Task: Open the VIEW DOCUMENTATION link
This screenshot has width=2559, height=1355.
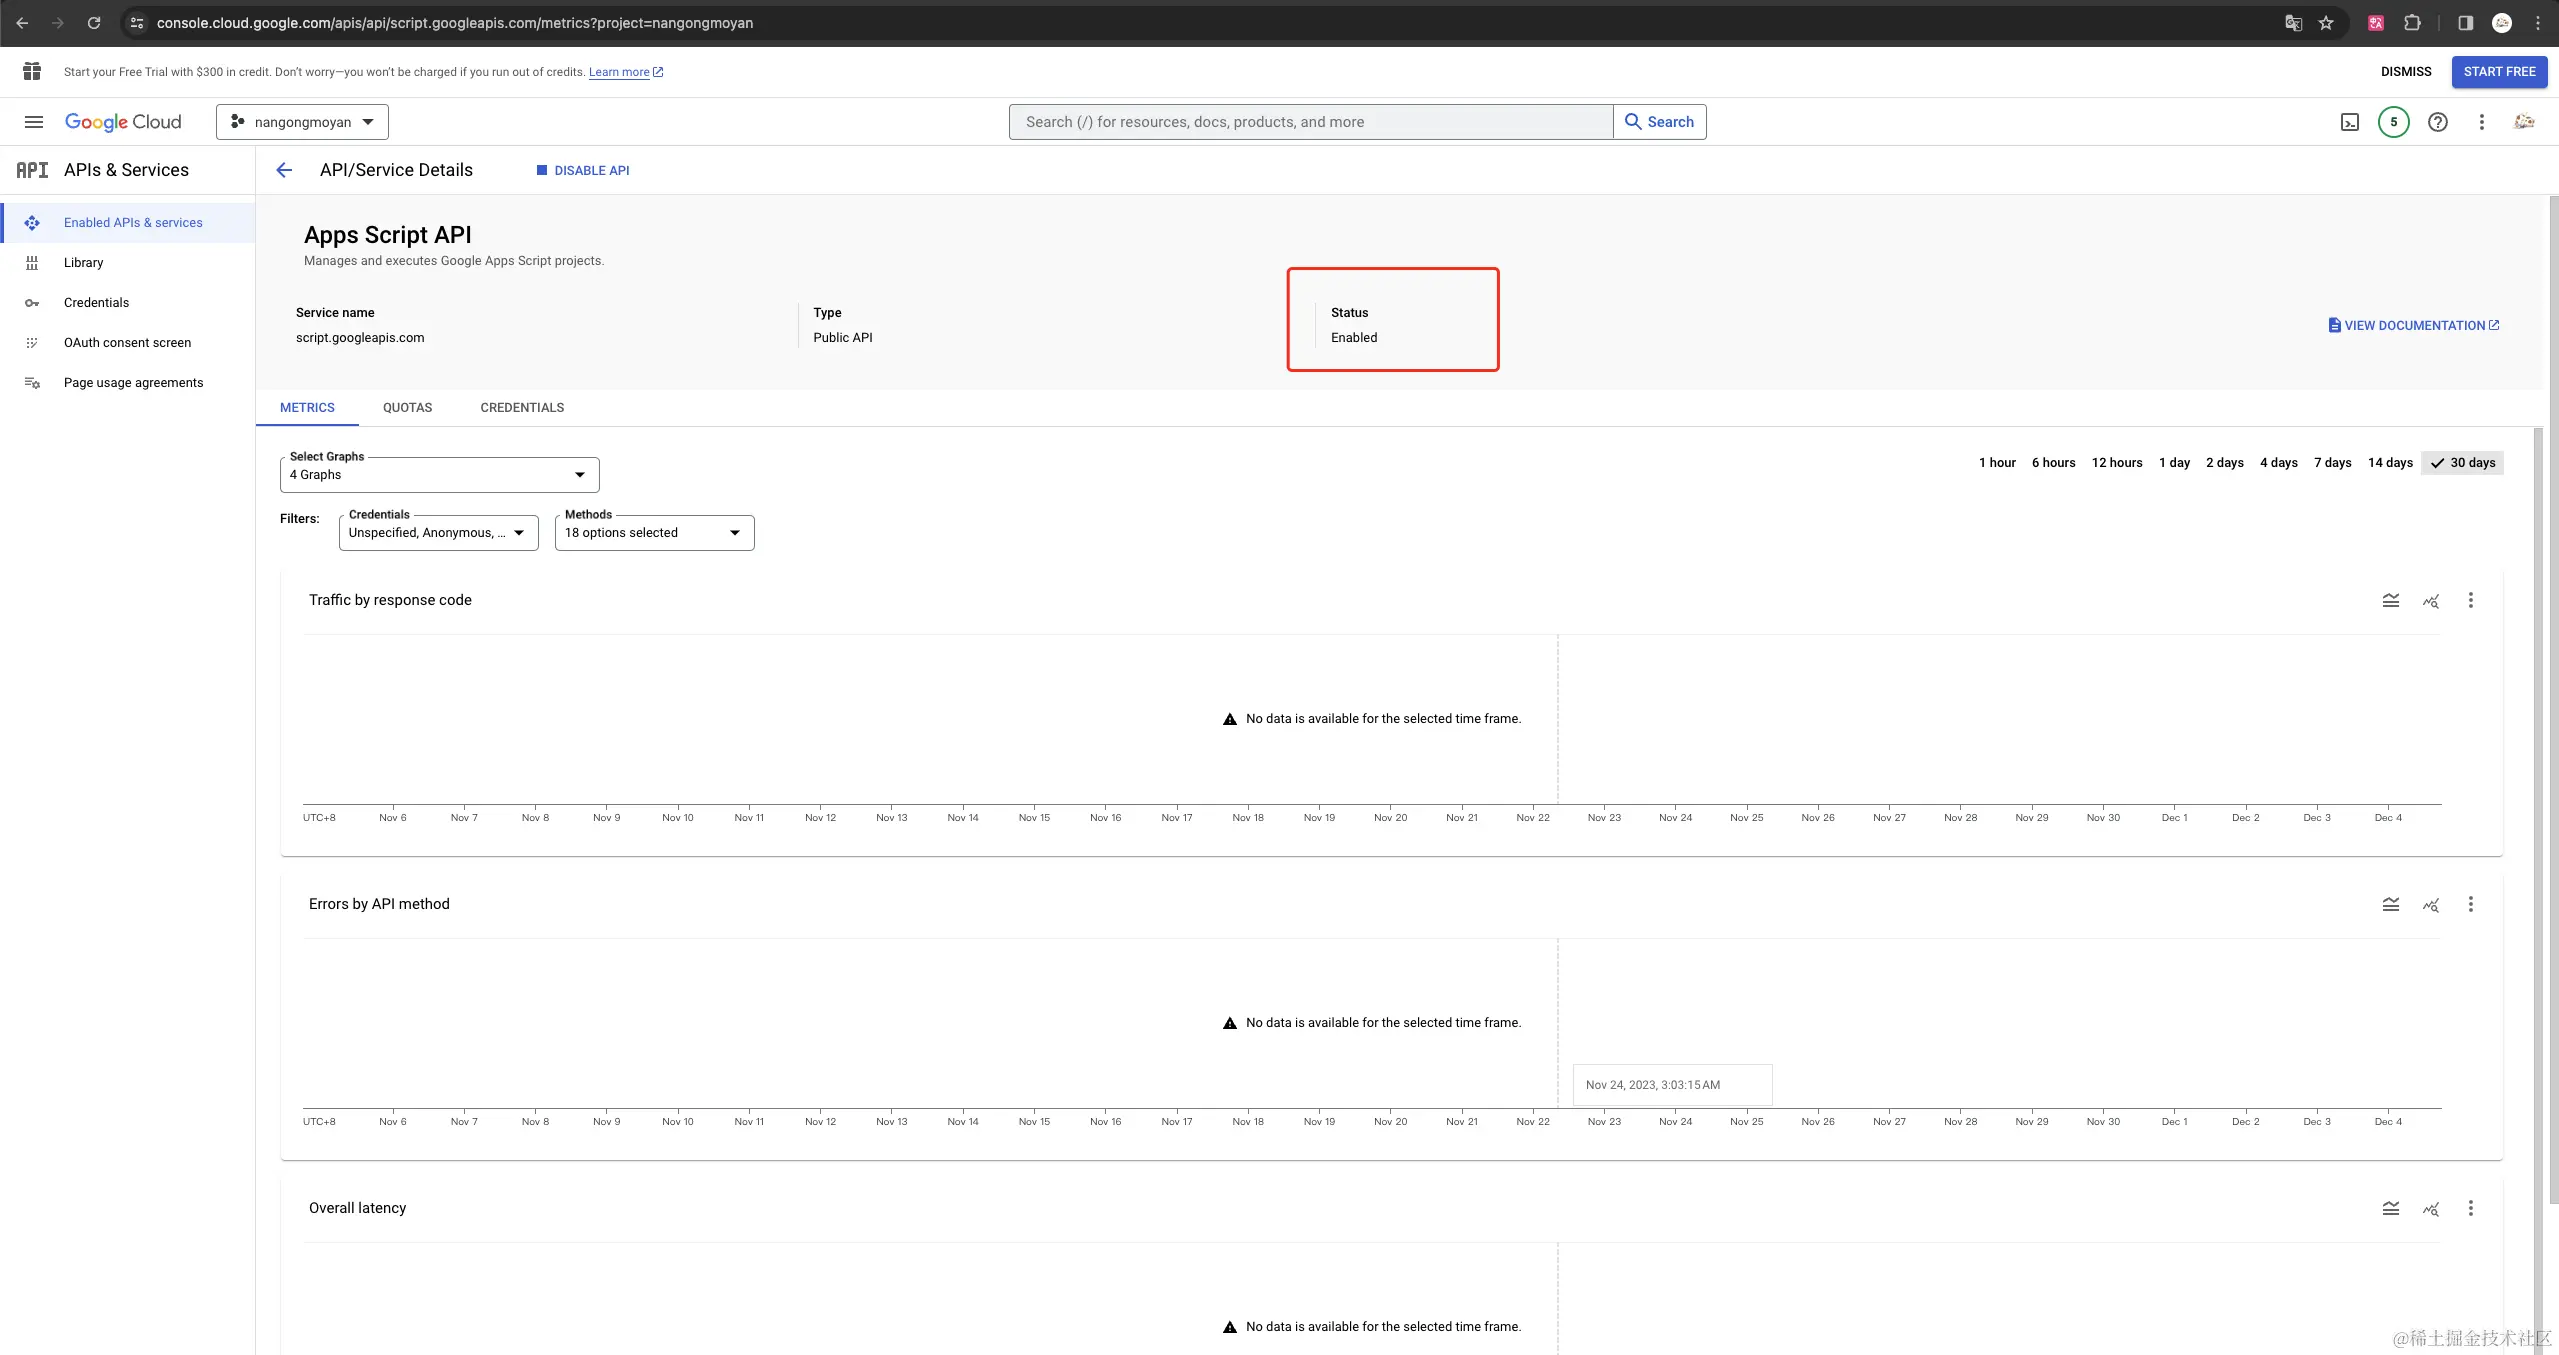Action: pyautogui.click(x=2414, y=326)
